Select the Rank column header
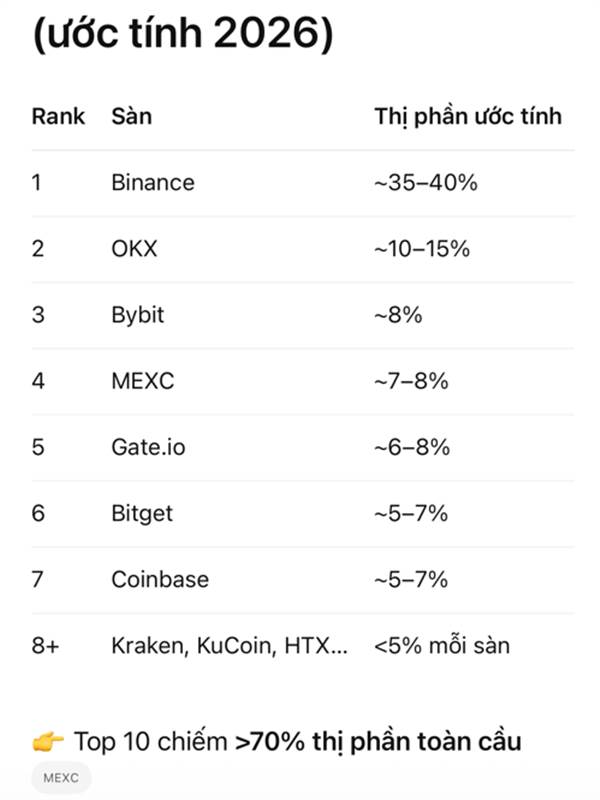The width and height of the screenshot is (600, 800). click(x=58, y=116)
